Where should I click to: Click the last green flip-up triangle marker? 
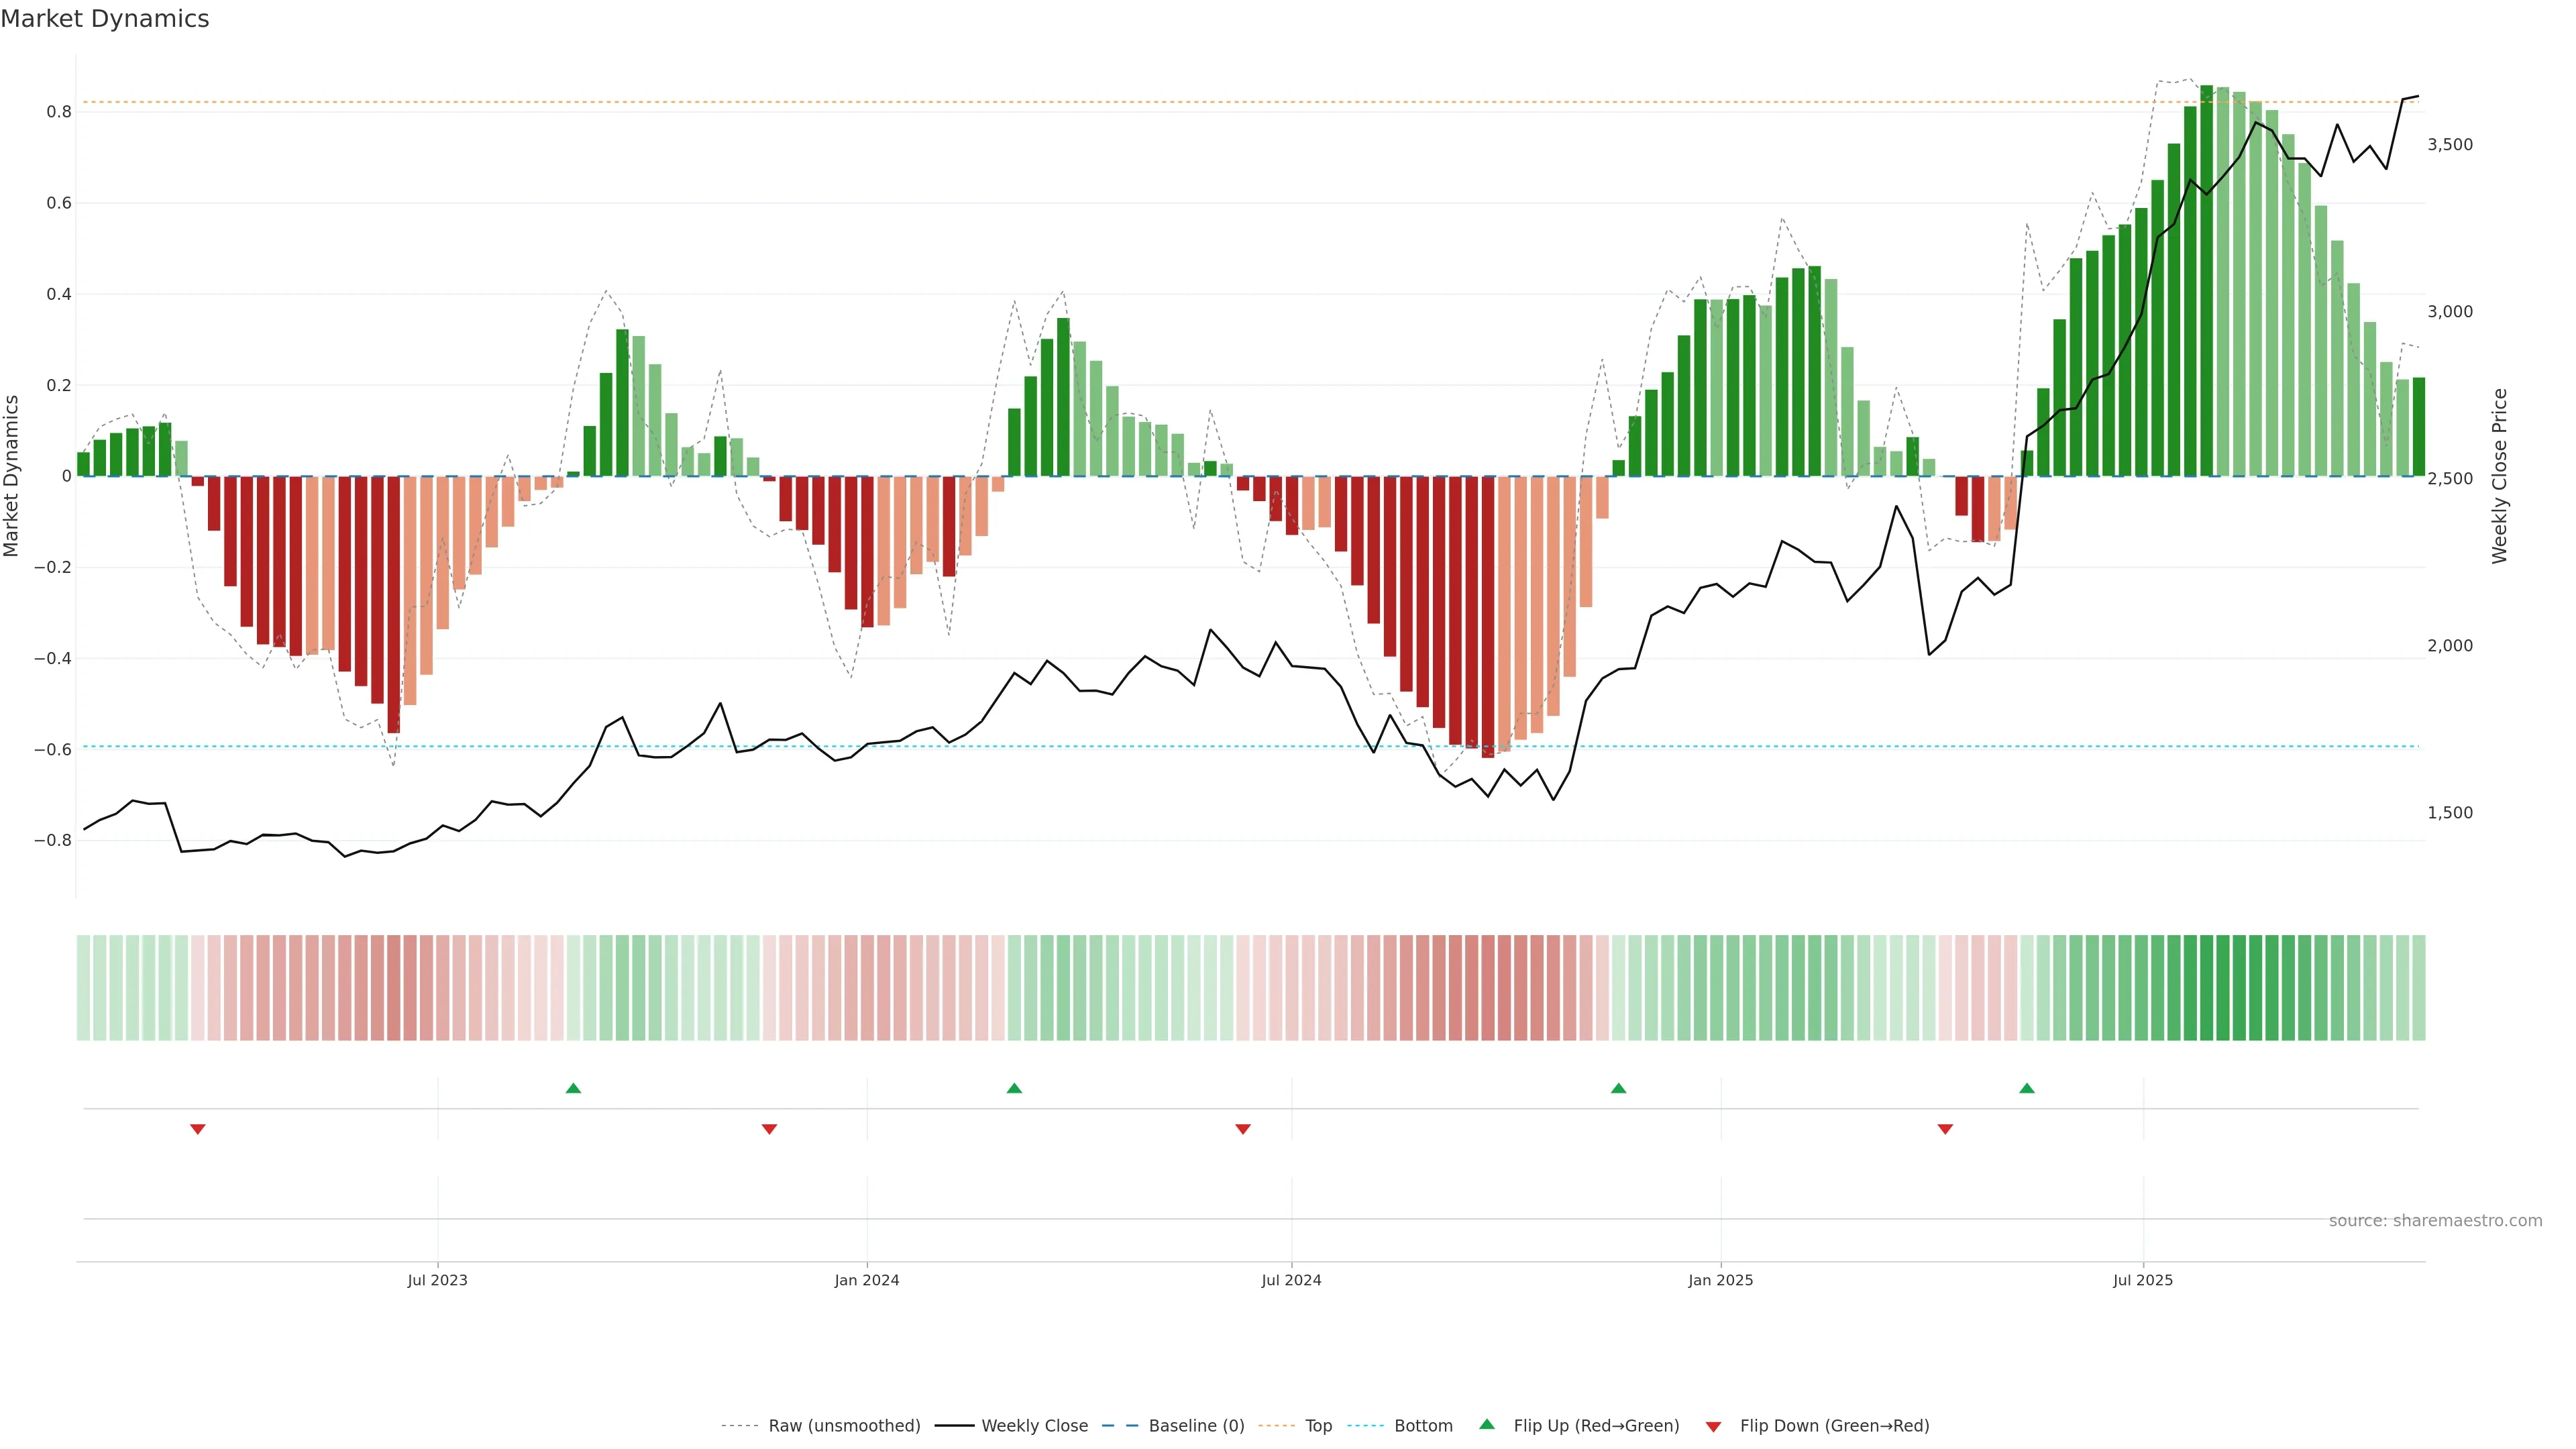(2027, 1088)
